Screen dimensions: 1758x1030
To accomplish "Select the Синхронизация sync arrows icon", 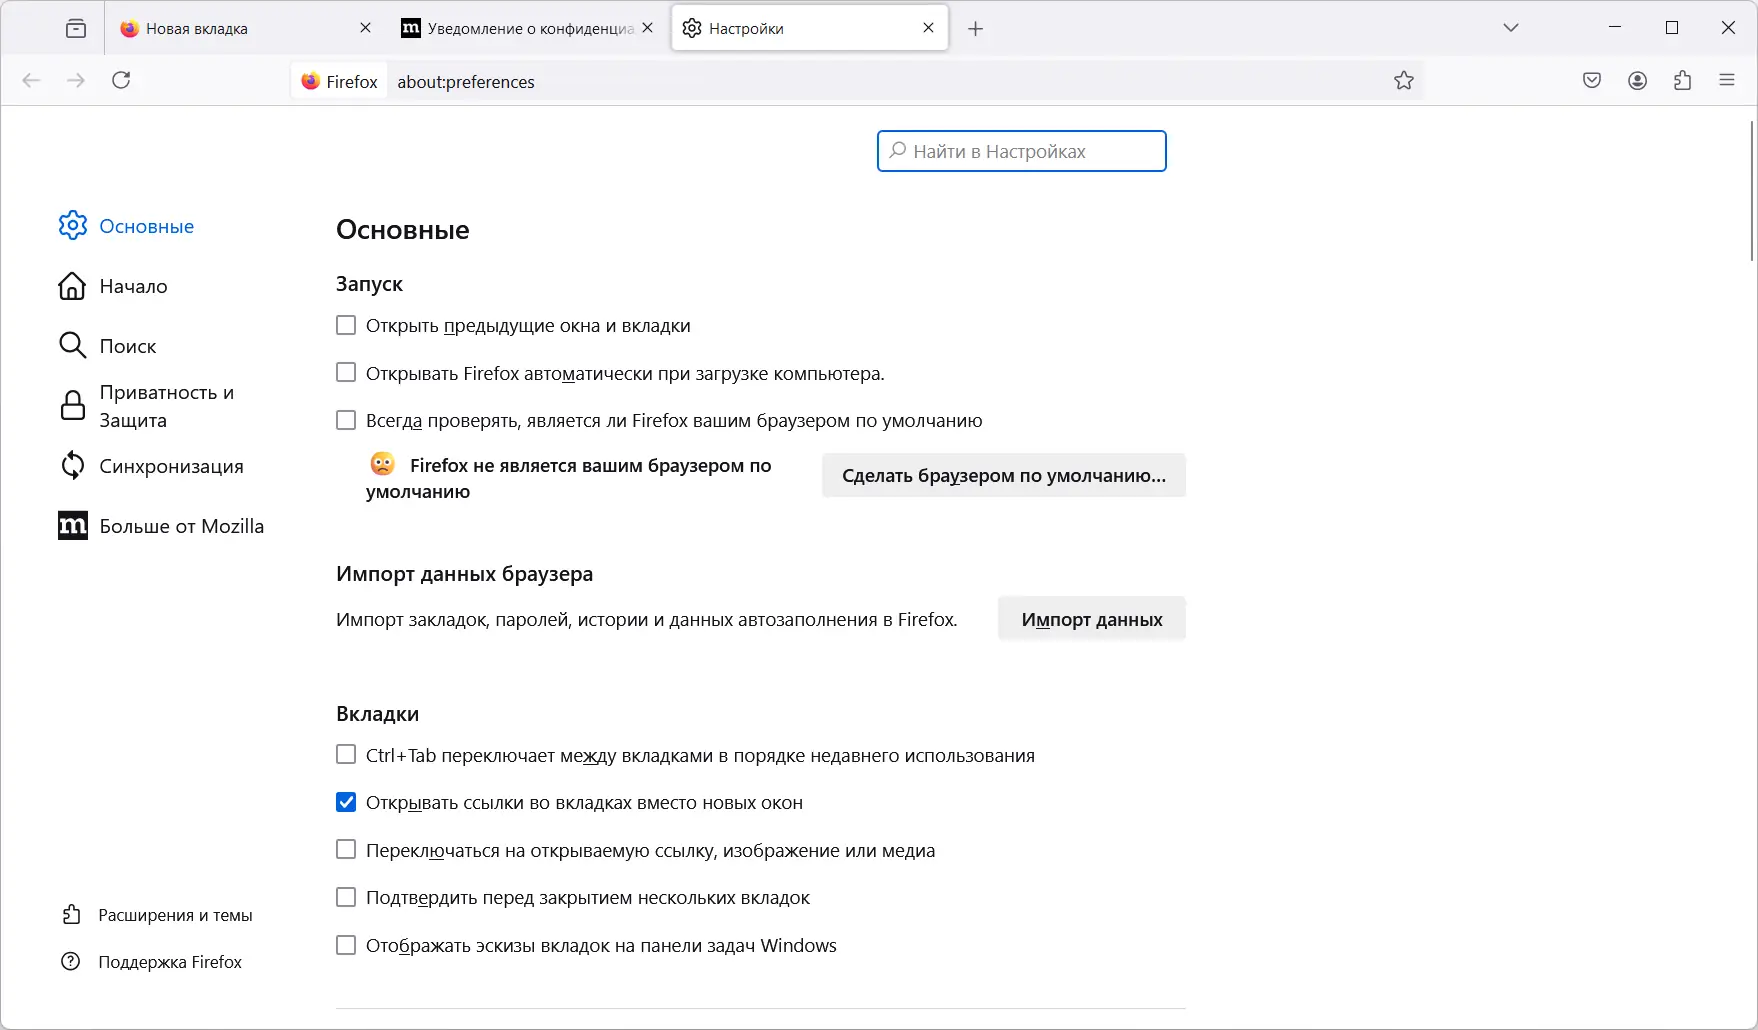I will 71,465.
